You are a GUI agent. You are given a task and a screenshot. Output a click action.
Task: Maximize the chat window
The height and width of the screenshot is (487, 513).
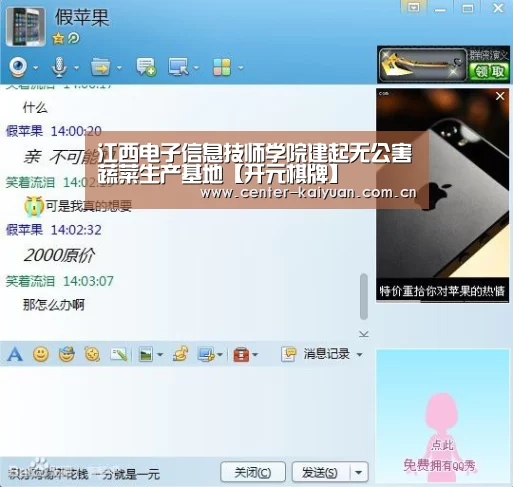coord(468,8)
